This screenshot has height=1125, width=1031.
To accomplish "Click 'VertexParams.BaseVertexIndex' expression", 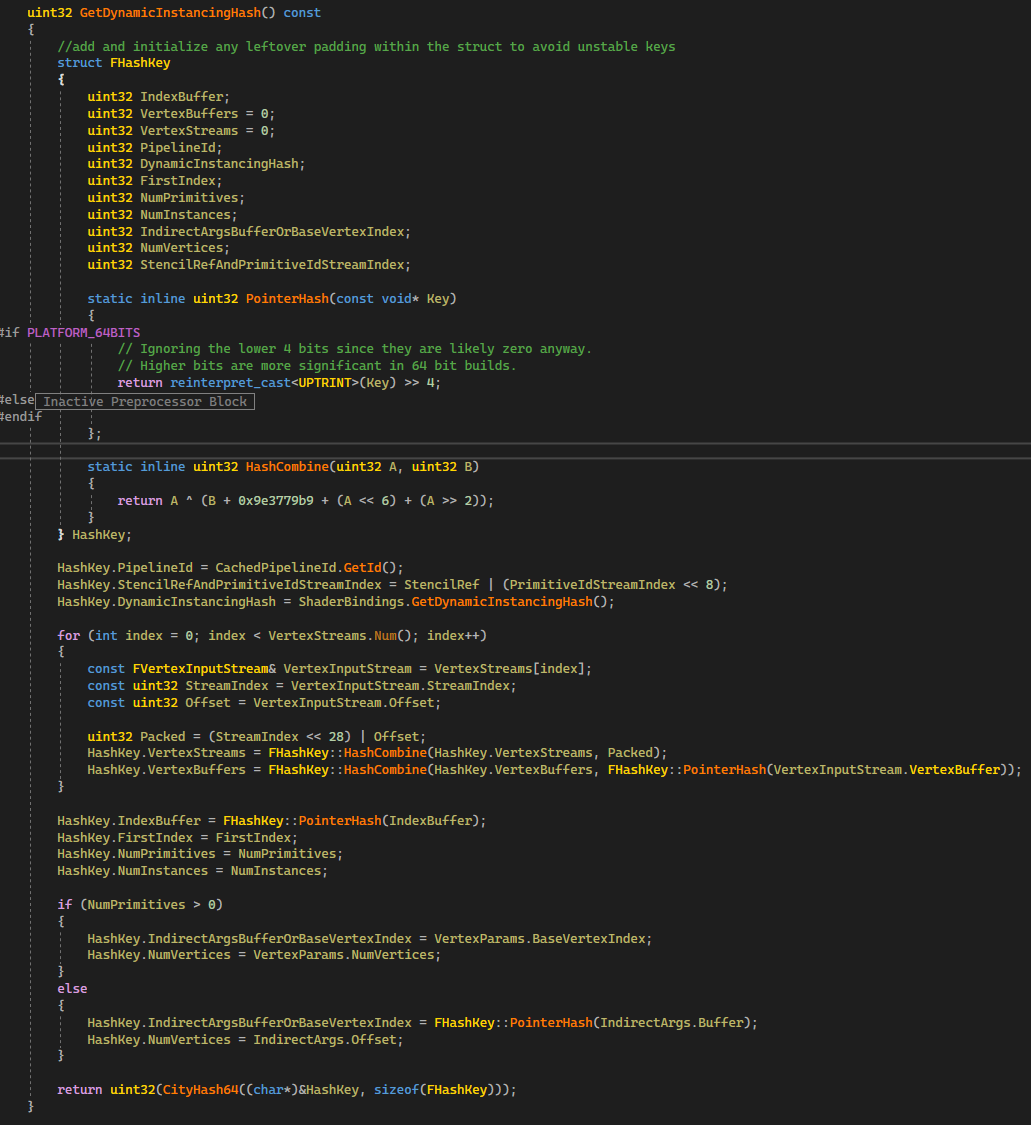I will coord(540,939).
